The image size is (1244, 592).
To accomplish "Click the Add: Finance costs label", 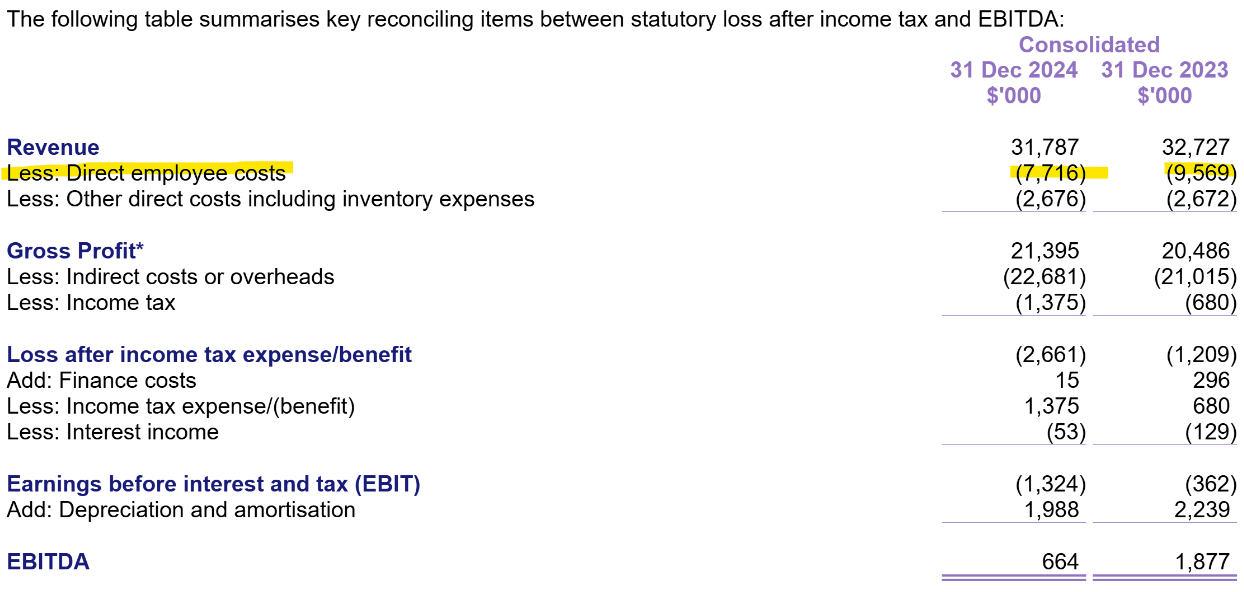I will [x=101, y=381].
